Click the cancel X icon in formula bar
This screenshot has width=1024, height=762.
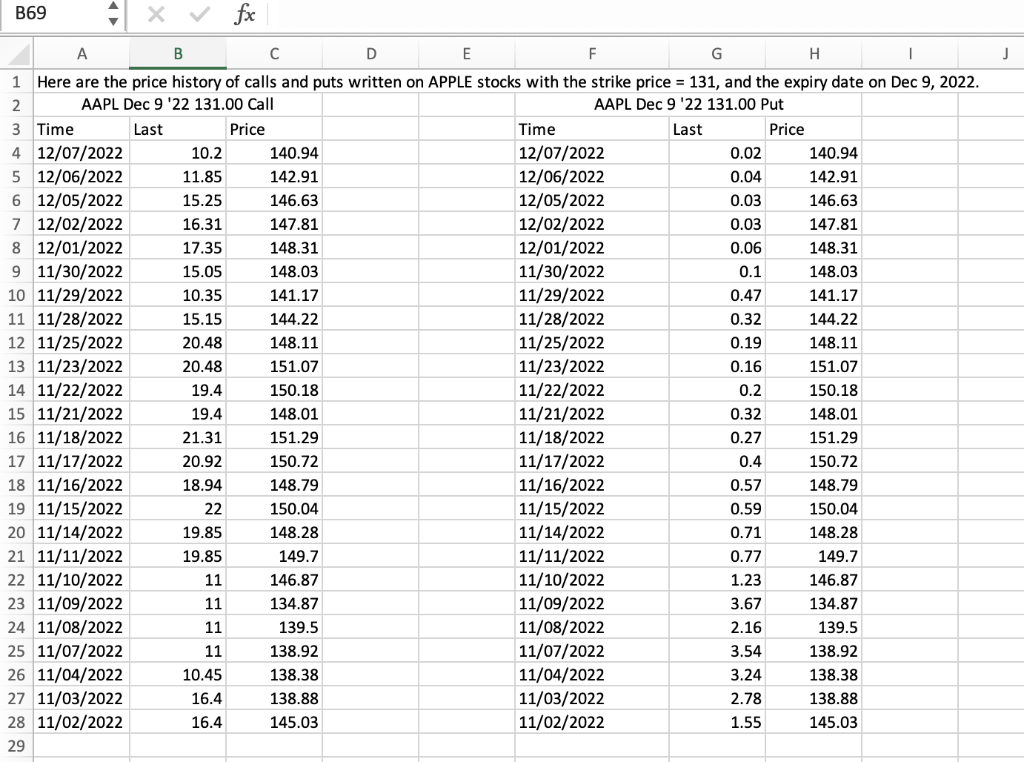point(156,14)
